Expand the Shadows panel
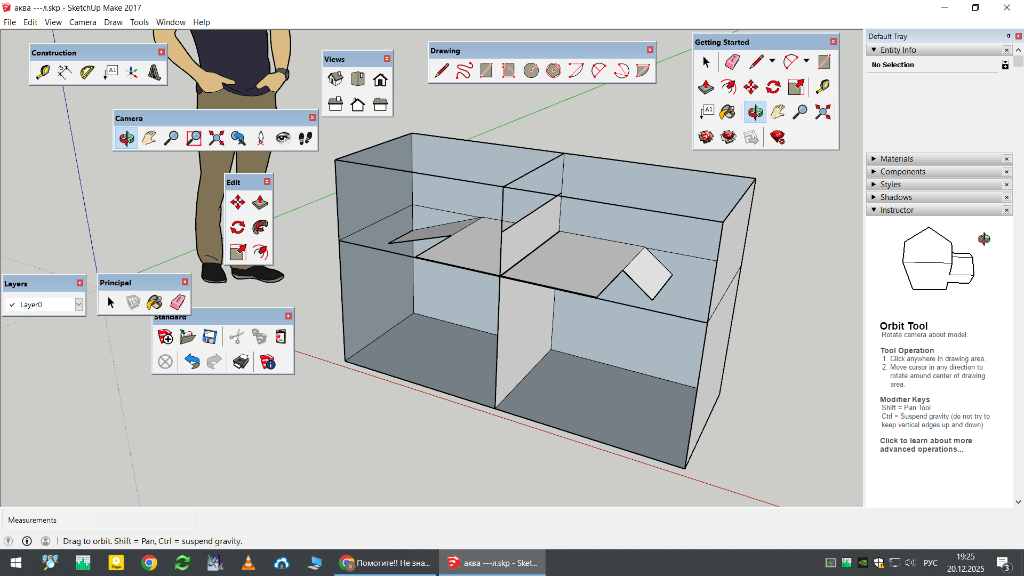Image resolution: width=1024 pixels, height=576 pixels. click(895, 198)
